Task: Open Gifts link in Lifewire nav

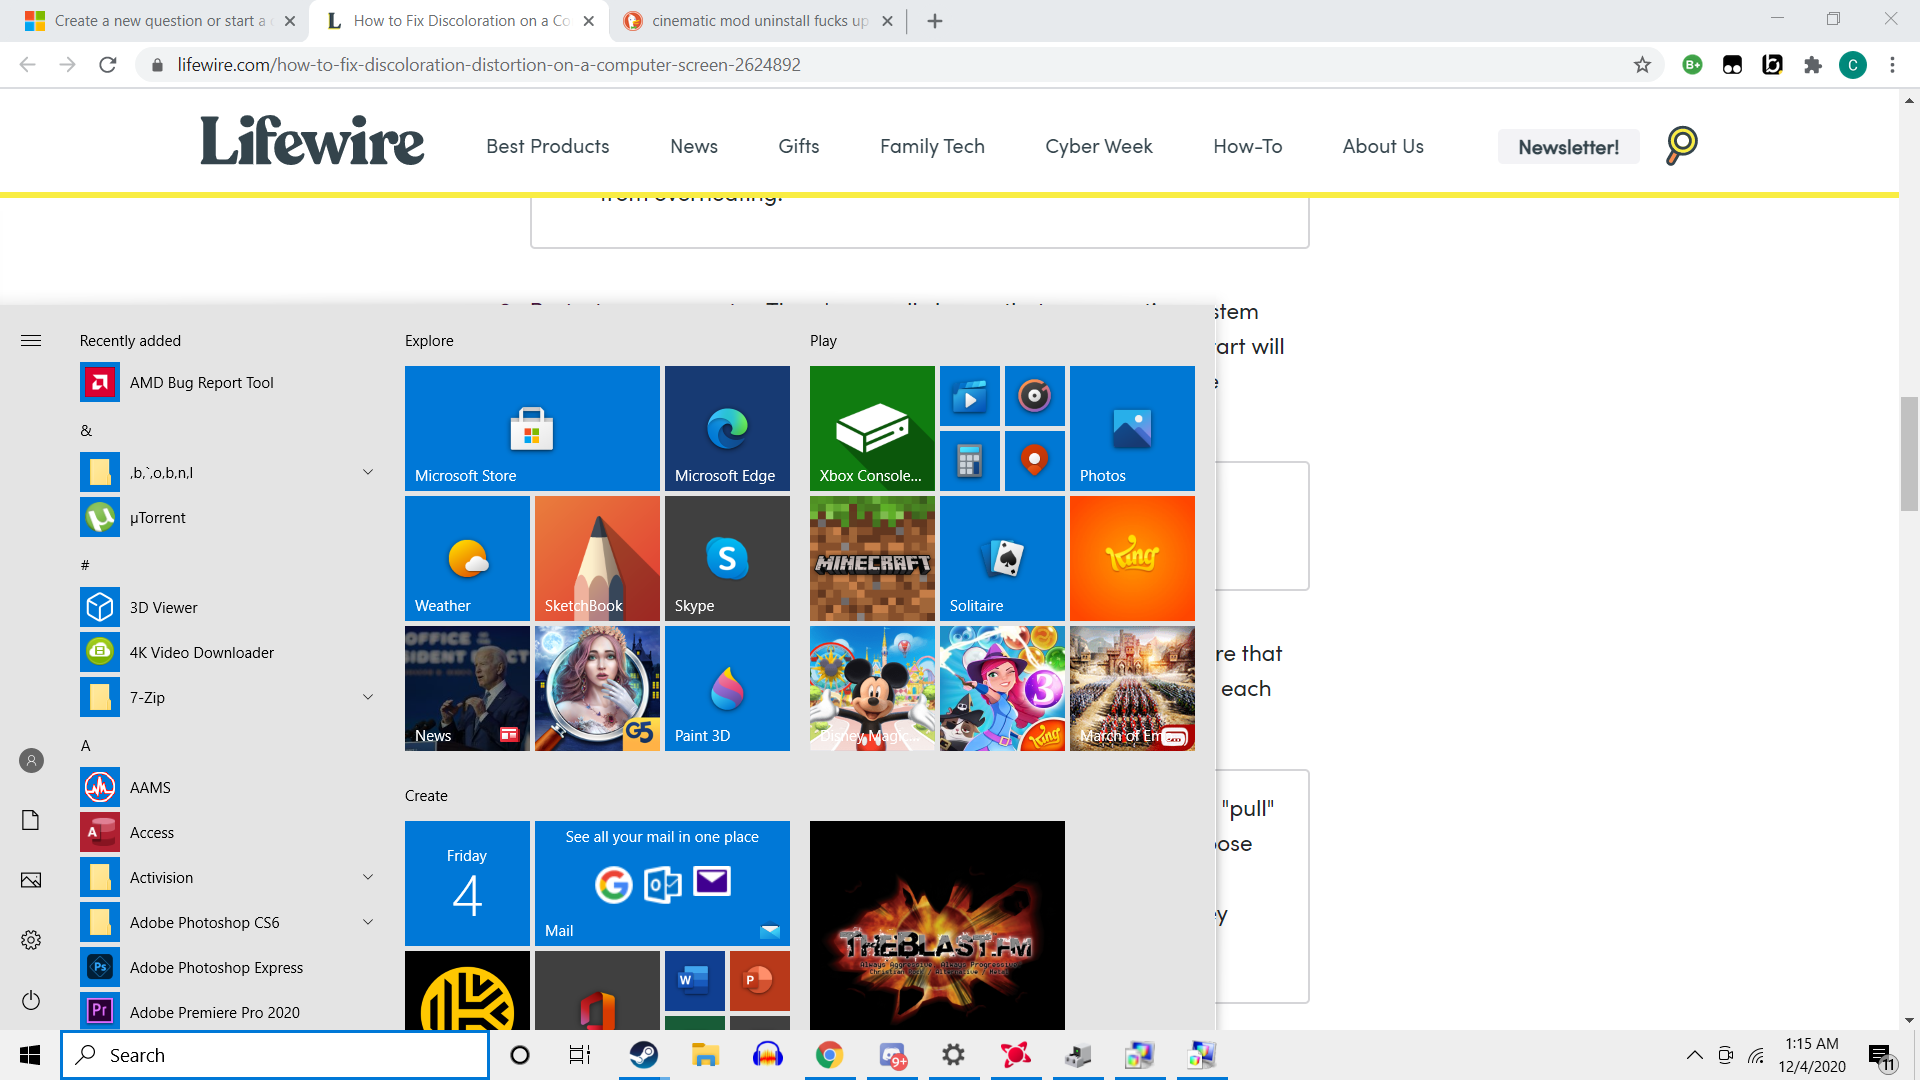Action: (x=799, y=146)
